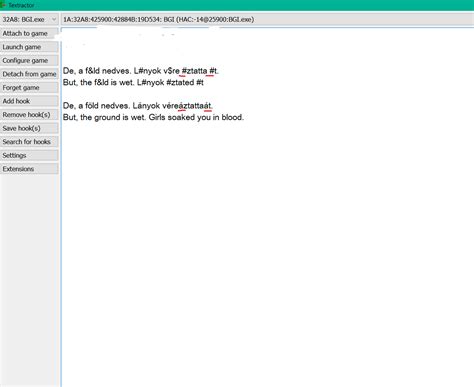Click the Remove hook(s) button
The image size is (474, 387).
(29, 115)
